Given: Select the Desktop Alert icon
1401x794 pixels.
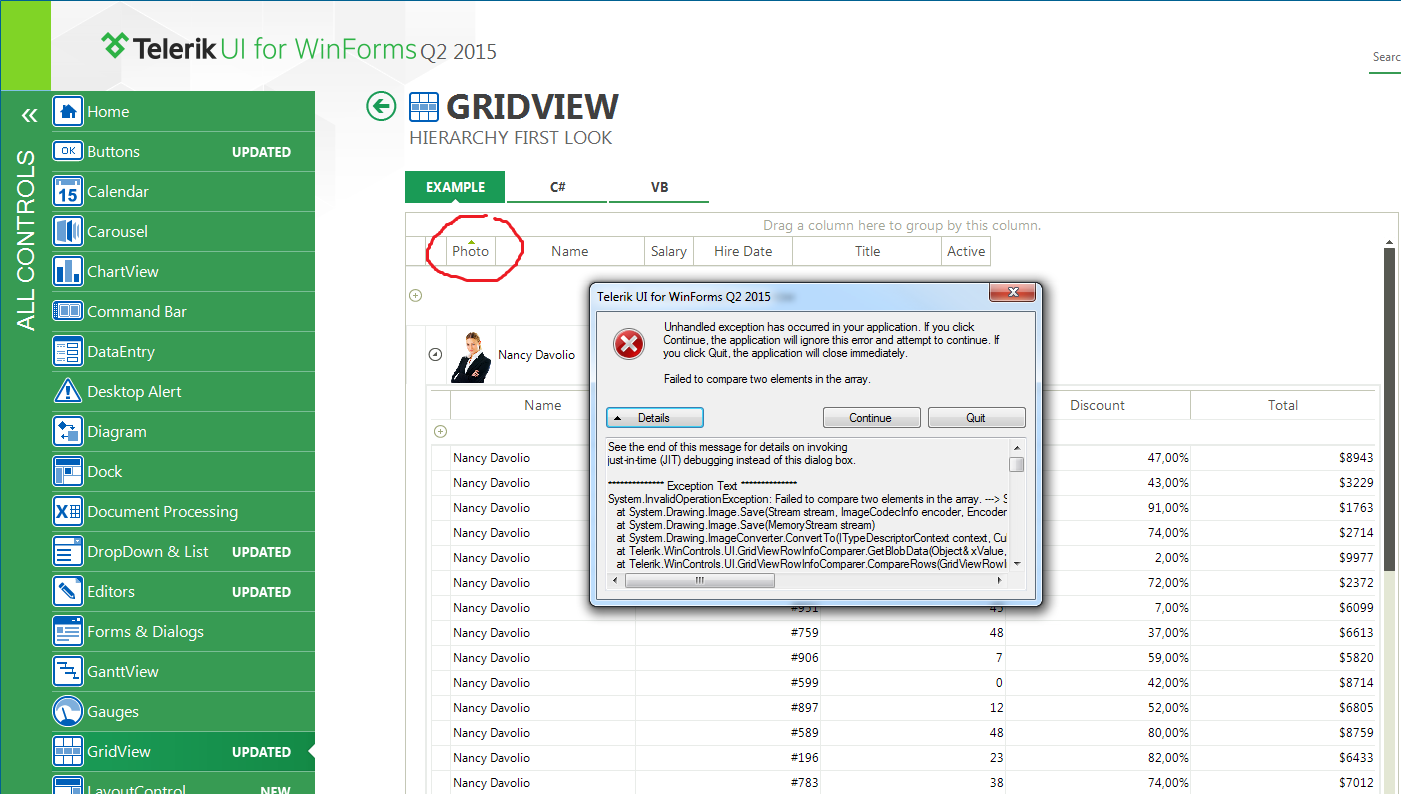Looking at the screenshot, I should [68, 391].
